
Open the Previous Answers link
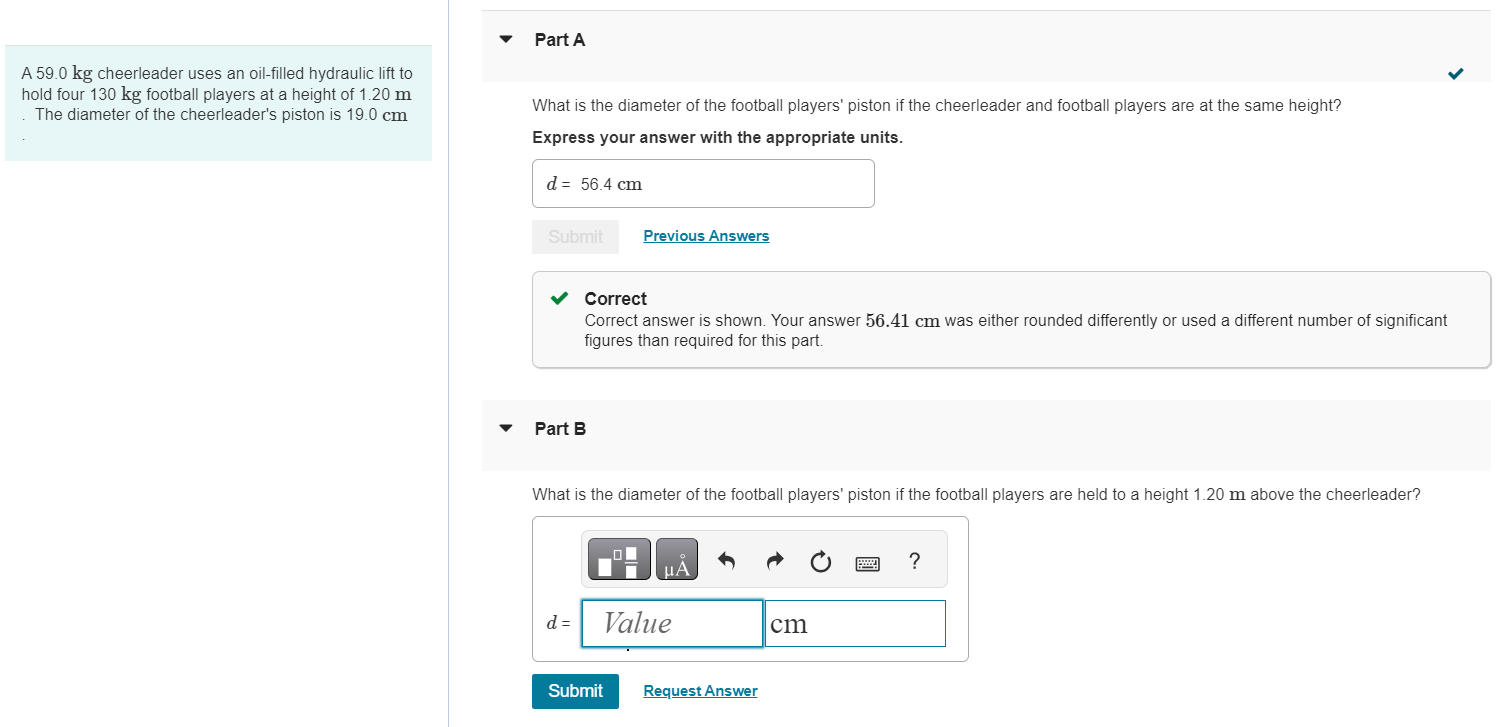[x=706, y=236]
